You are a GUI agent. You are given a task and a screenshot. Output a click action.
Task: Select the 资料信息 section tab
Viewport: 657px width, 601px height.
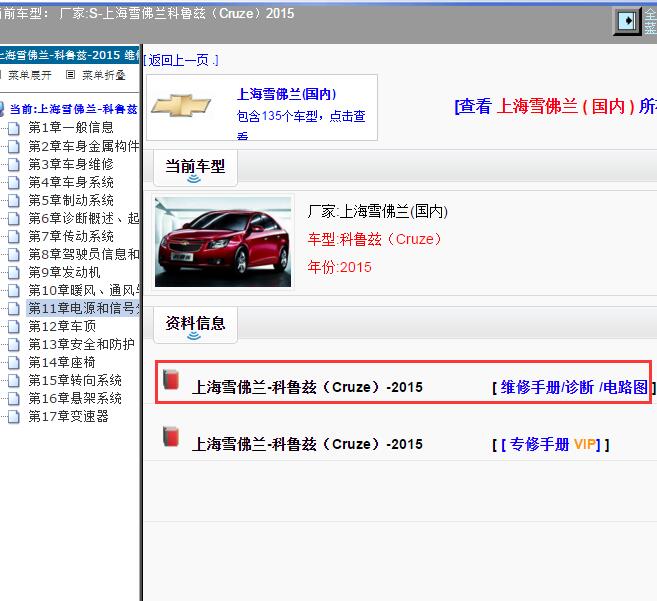[x=195, y=325]
